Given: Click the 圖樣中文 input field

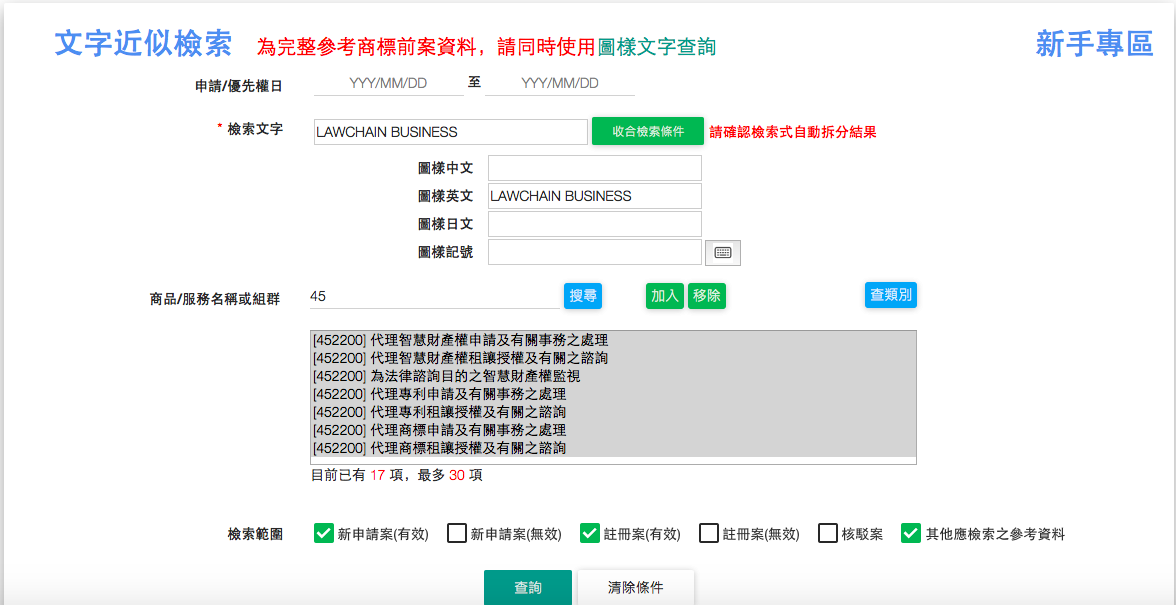Looking at the screenshot, I should [595, 168].
